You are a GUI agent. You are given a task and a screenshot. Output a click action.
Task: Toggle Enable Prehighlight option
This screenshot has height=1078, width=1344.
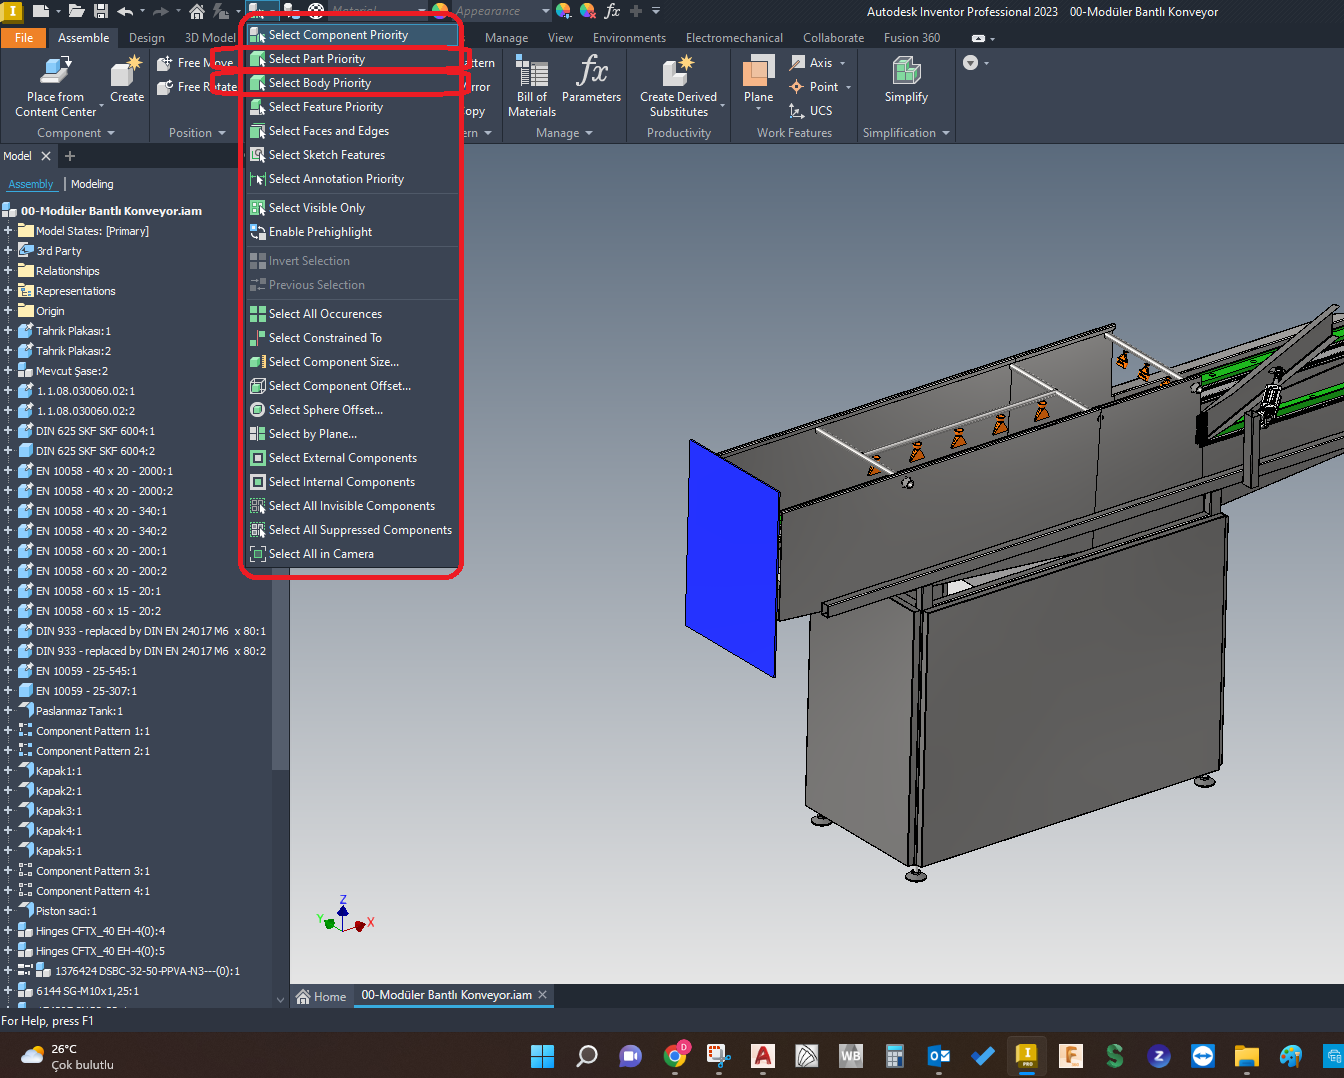pos(320,232)
